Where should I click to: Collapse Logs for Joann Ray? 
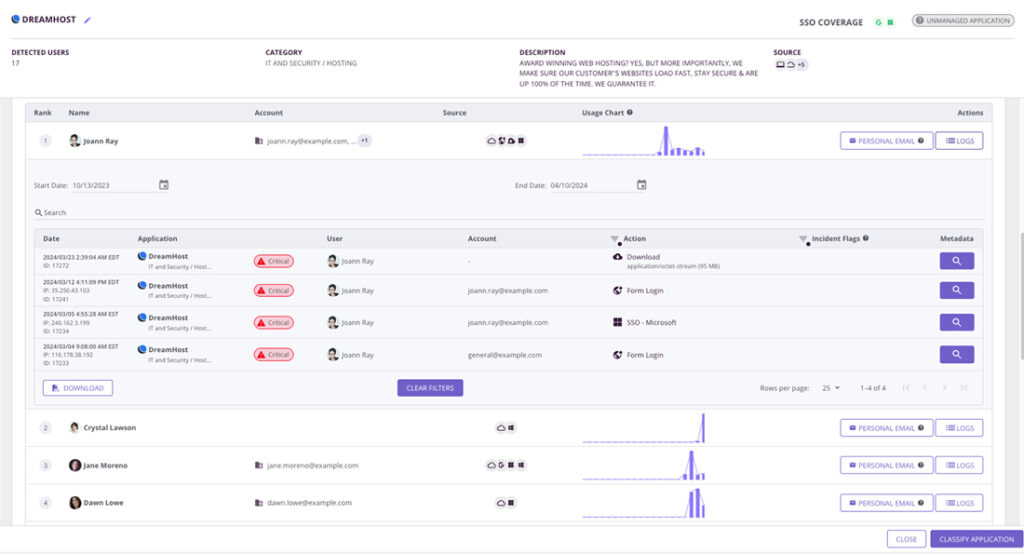pos(959,140)
